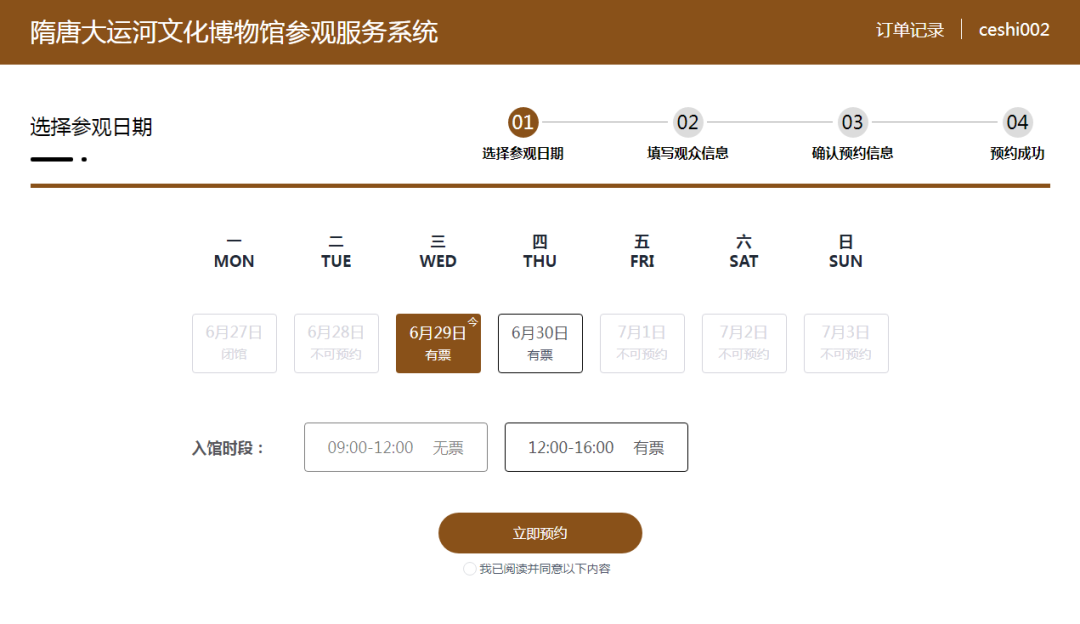The image size is (1080, 624).
Task: Tick the 我已阅读并同意 agreement radio circle
Action: click(x=470, y=569)
